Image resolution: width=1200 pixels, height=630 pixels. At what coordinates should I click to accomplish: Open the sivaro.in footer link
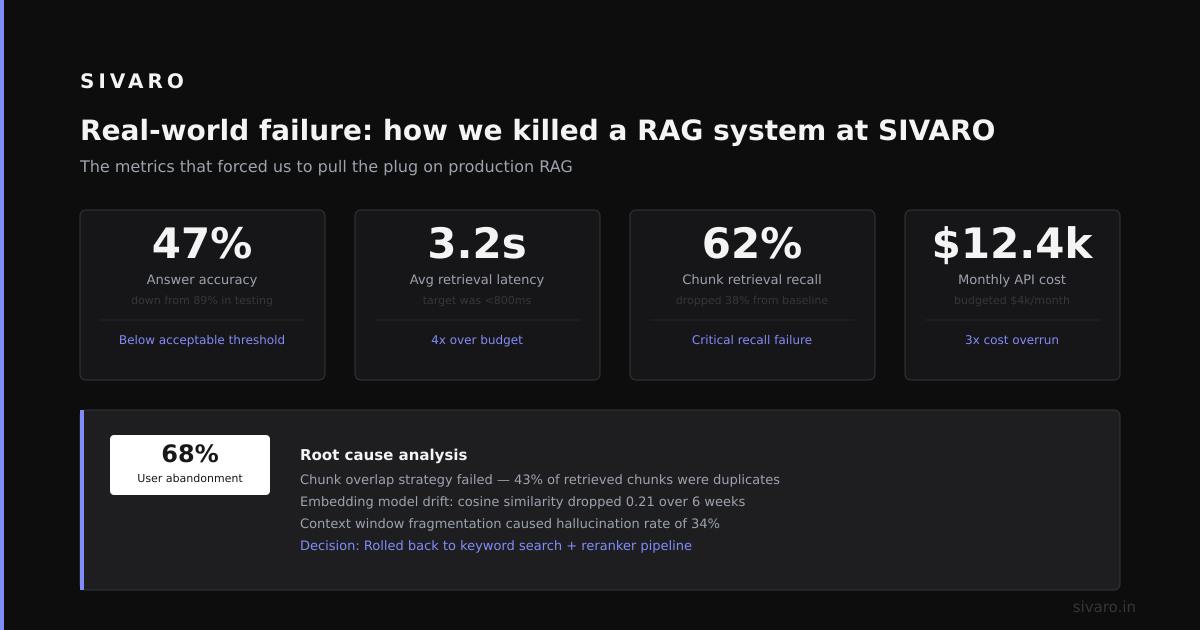[1104, 607]
